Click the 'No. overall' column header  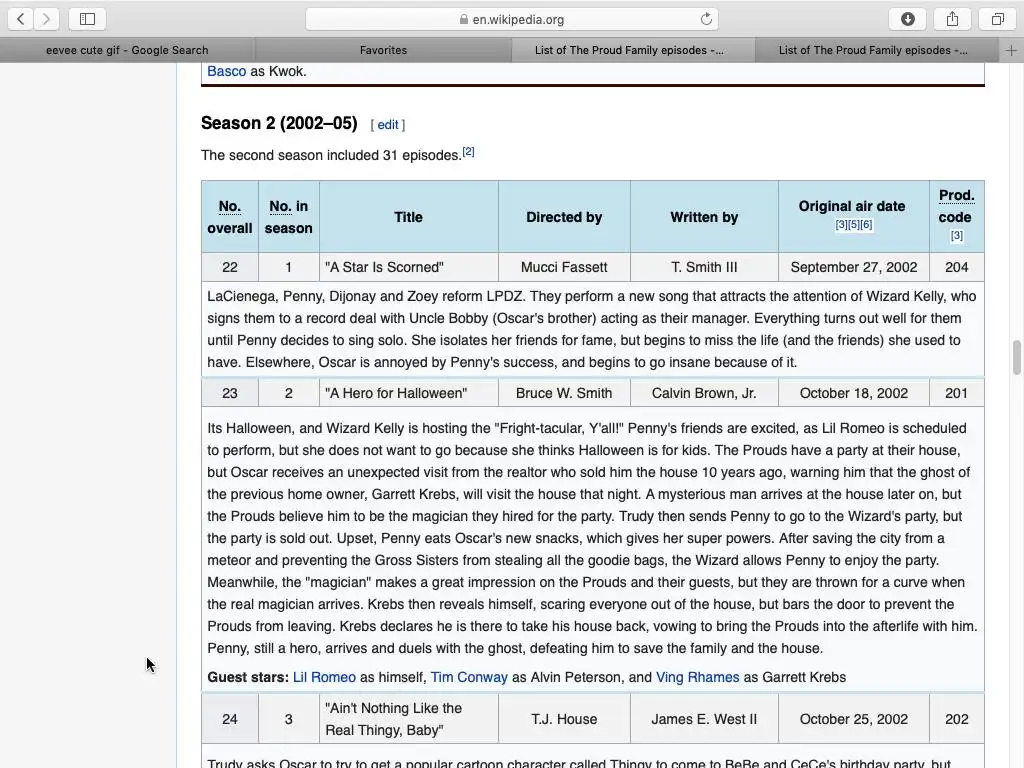pos(230,217)
